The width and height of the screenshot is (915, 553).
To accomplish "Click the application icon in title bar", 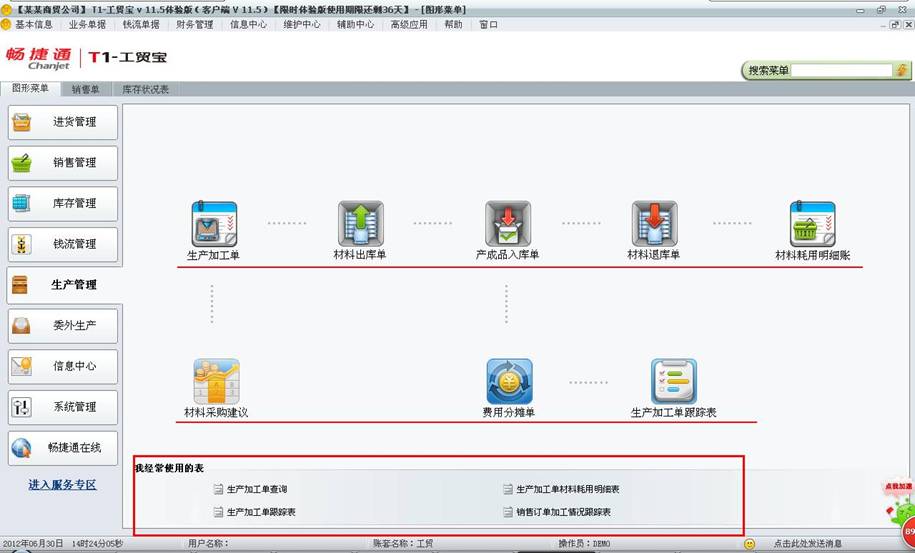I will tap(6, 10).
